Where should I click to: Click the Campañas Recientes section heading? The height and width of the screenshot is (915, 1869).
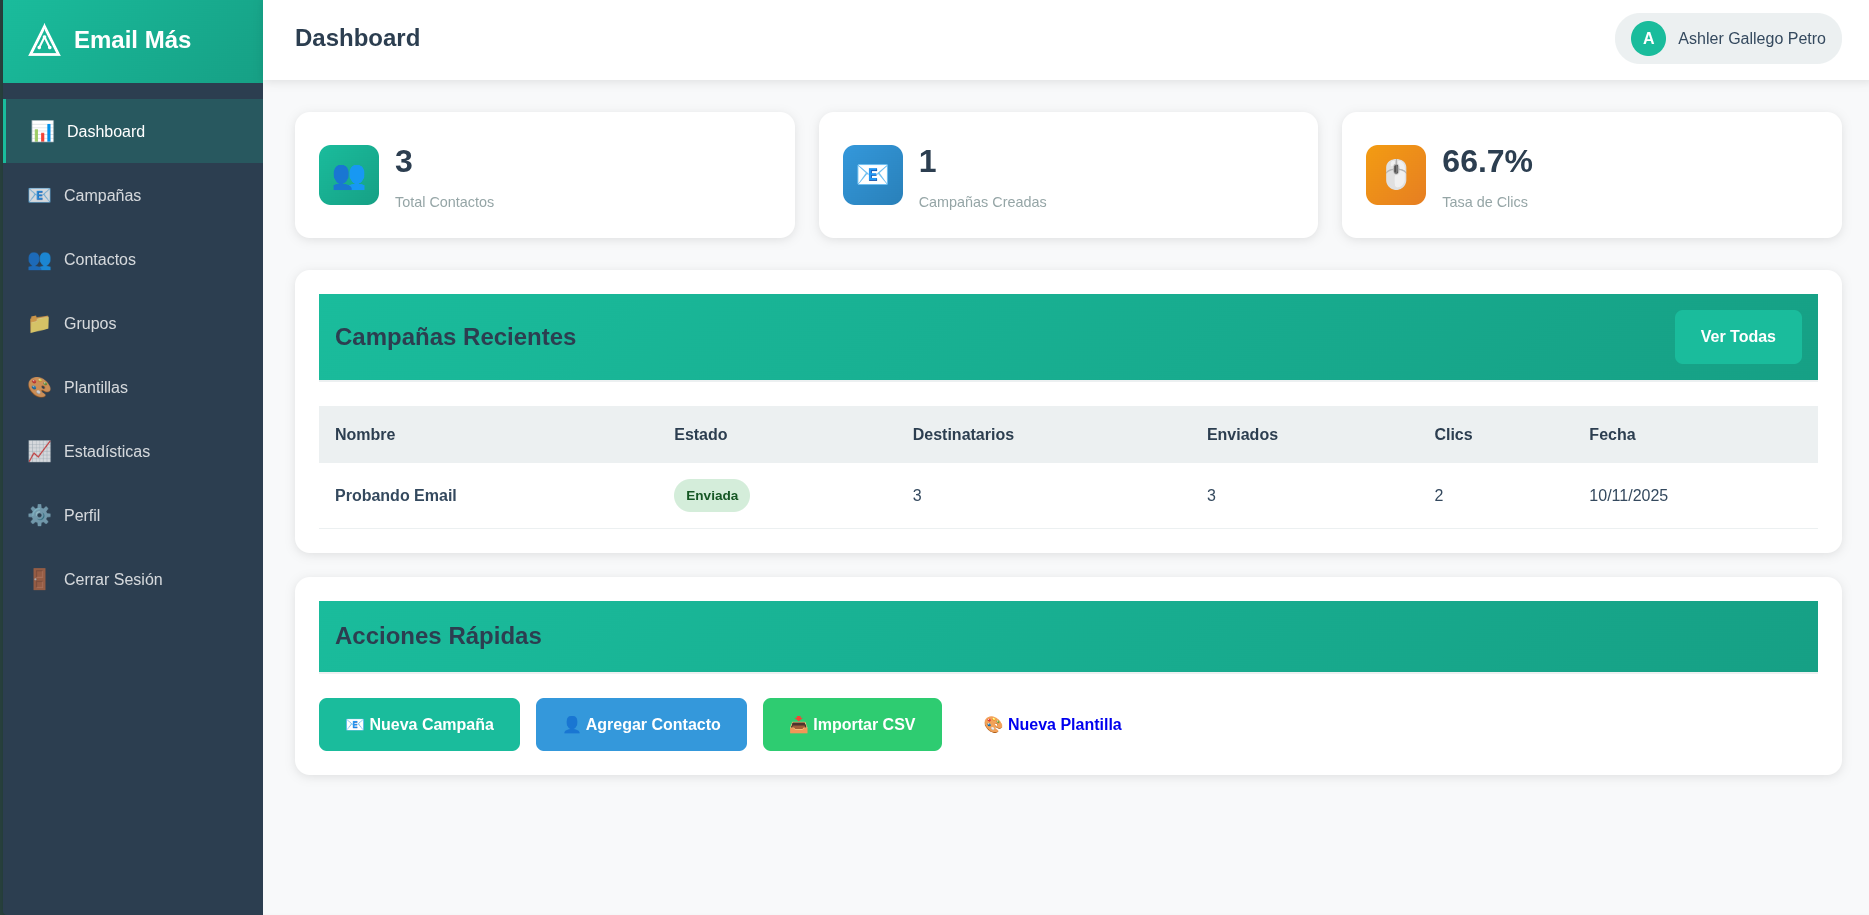[x=455, y=337]
